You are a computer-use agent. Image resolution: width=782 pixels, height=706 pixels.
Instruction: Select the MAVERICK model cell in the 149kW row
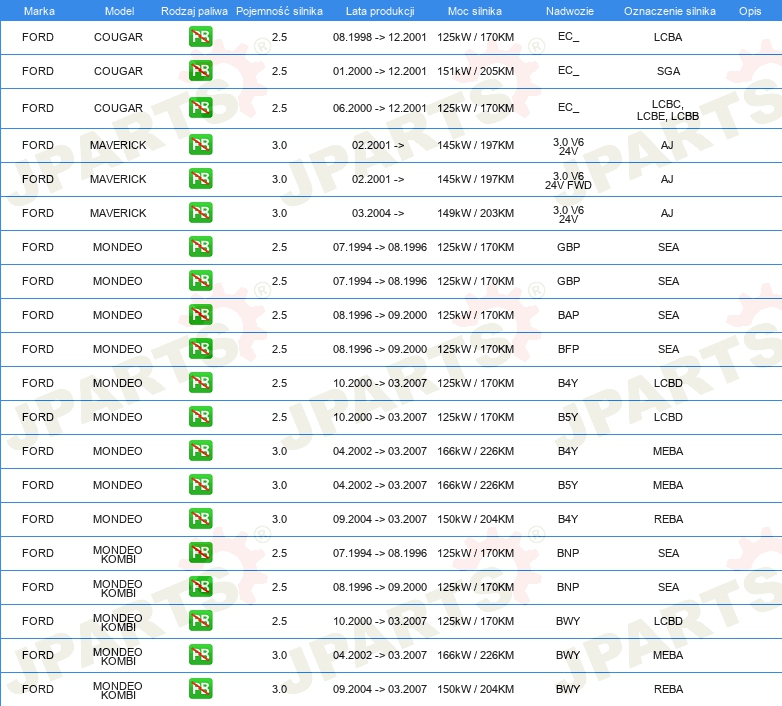pyautogui.click(x=118, y=213)
